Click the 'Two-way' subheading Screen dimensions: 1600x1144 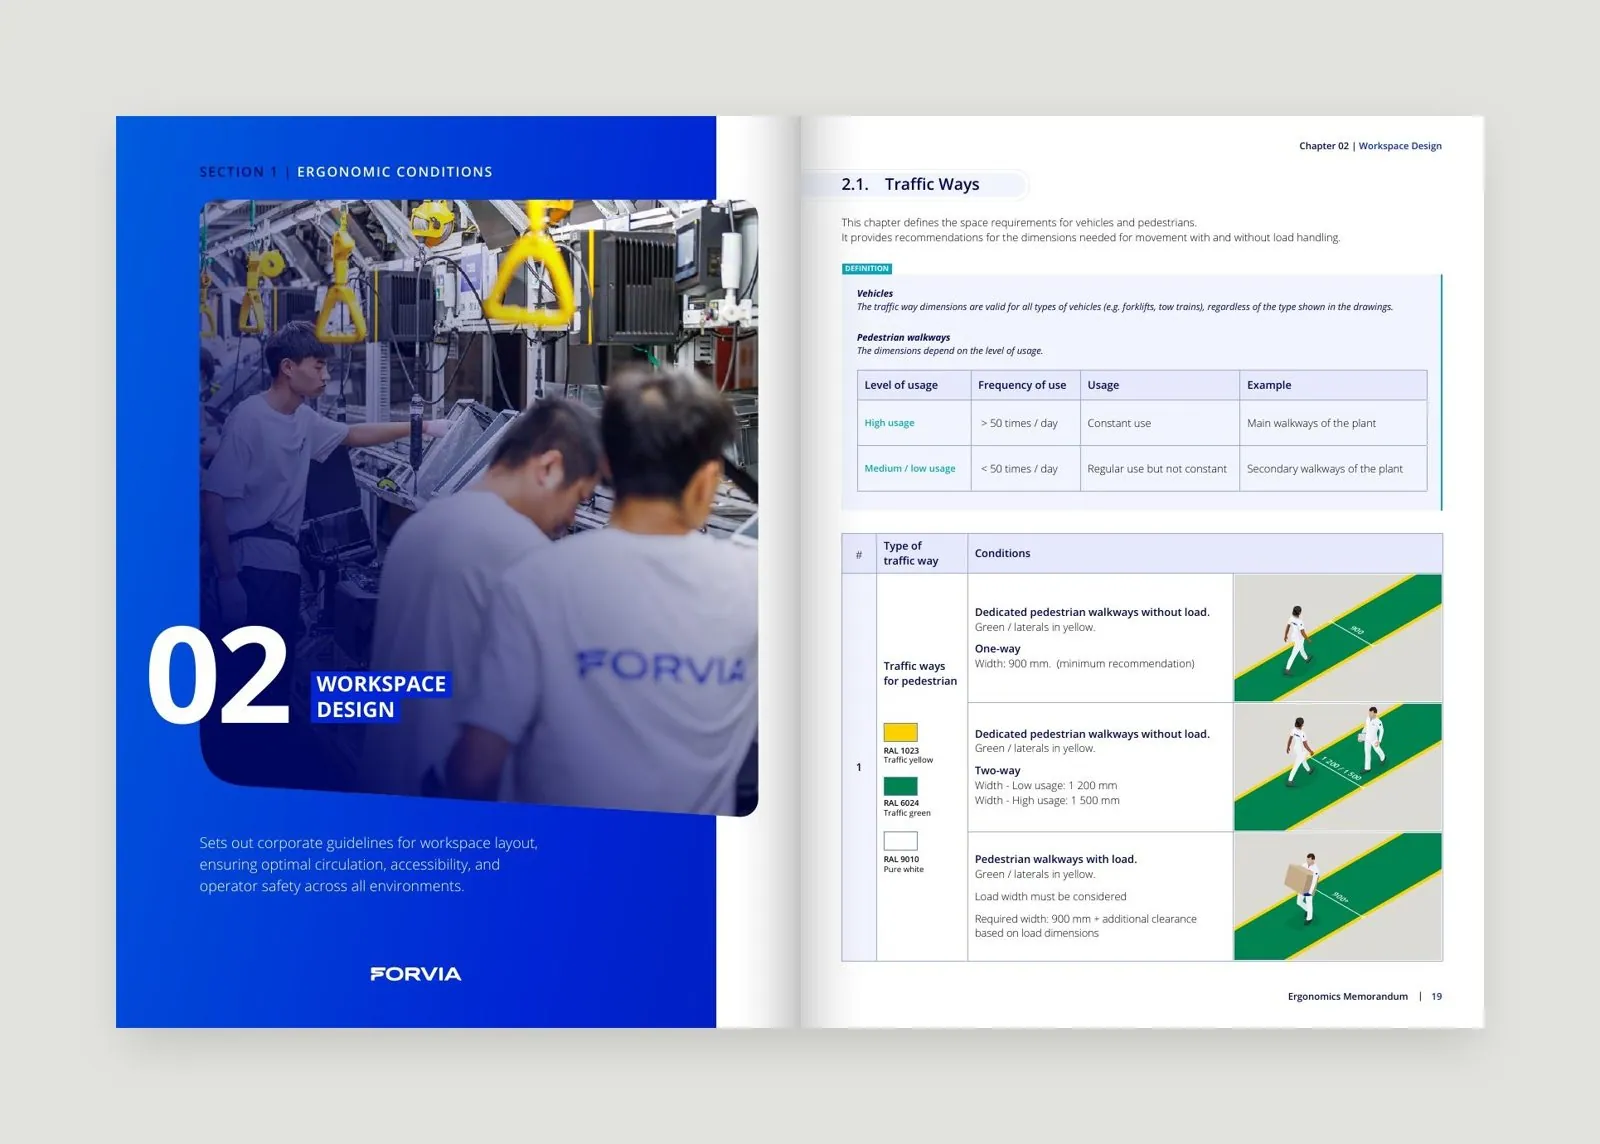point(997,770)
